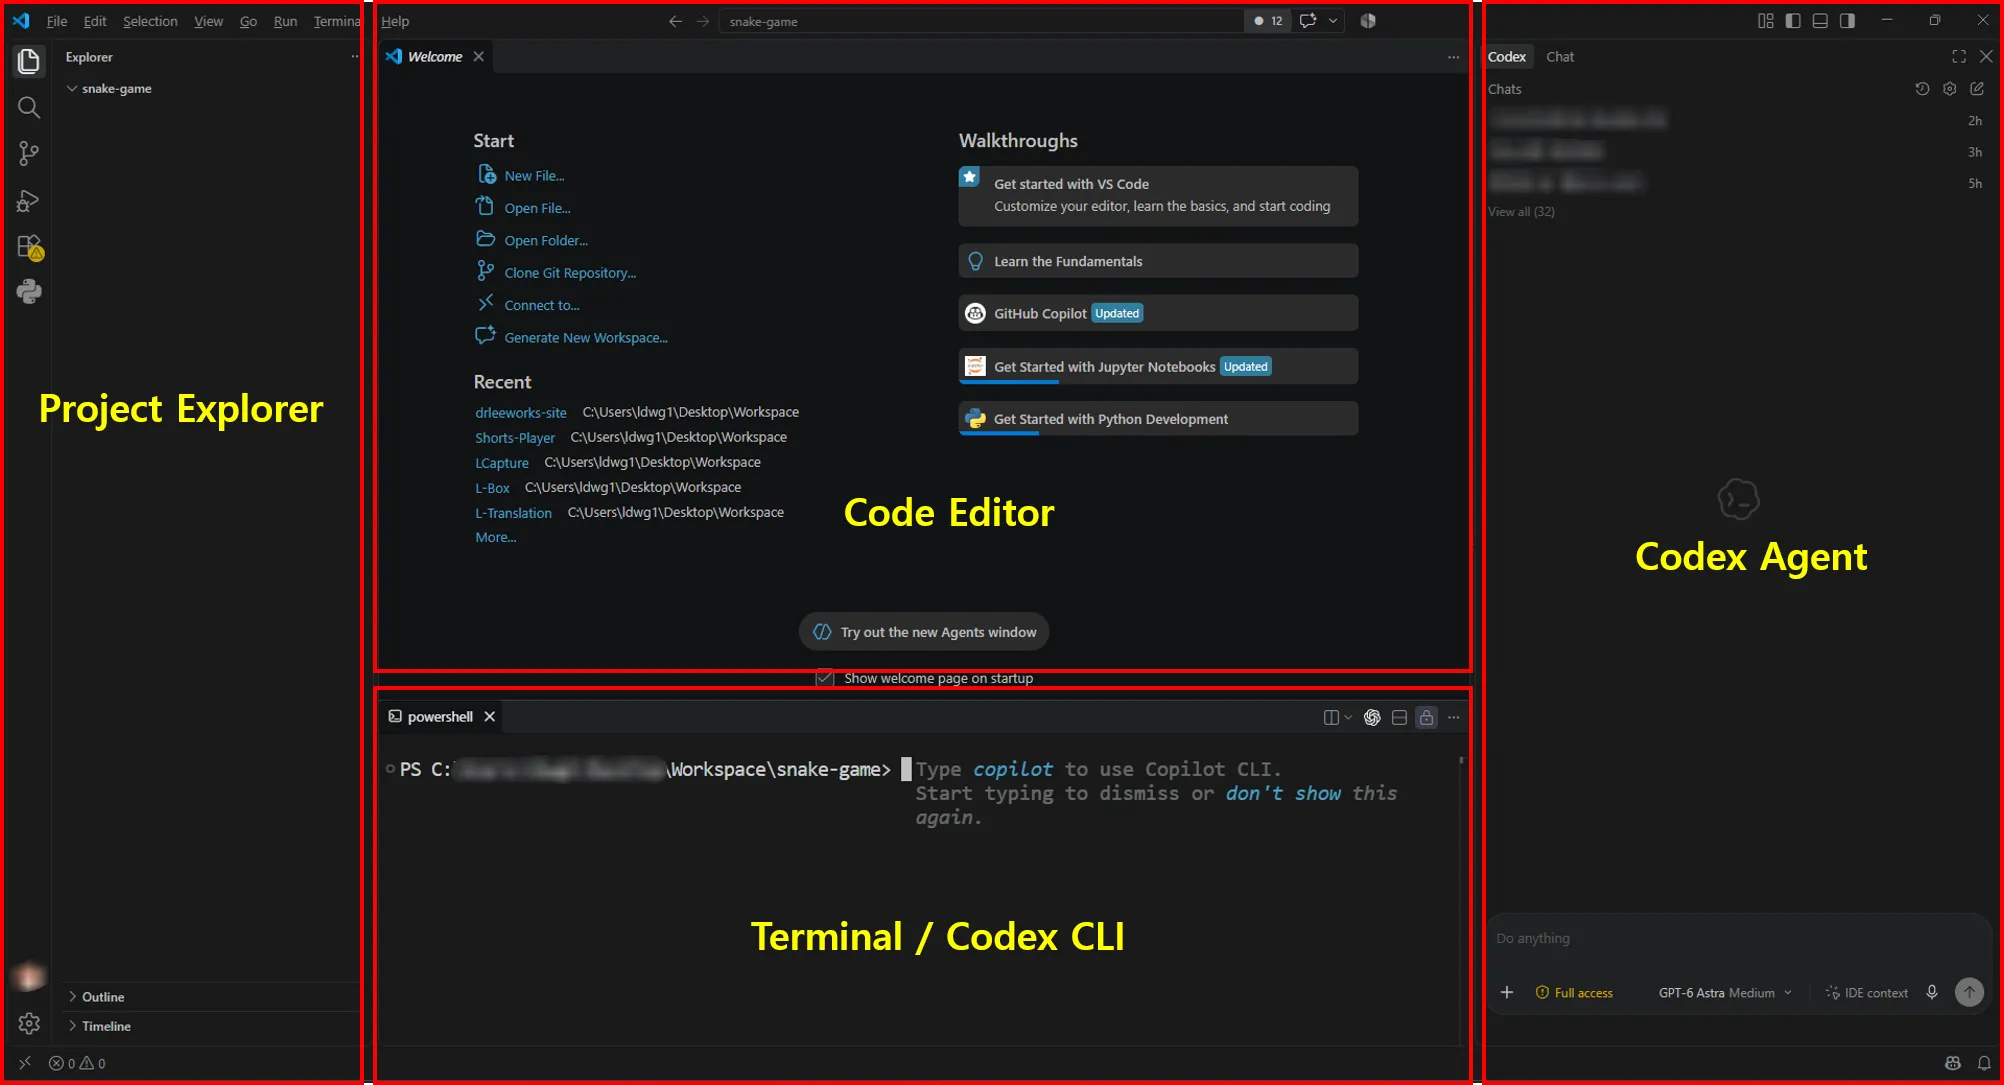Open notifications bell in the status bar

(x=1984, y=1063)
